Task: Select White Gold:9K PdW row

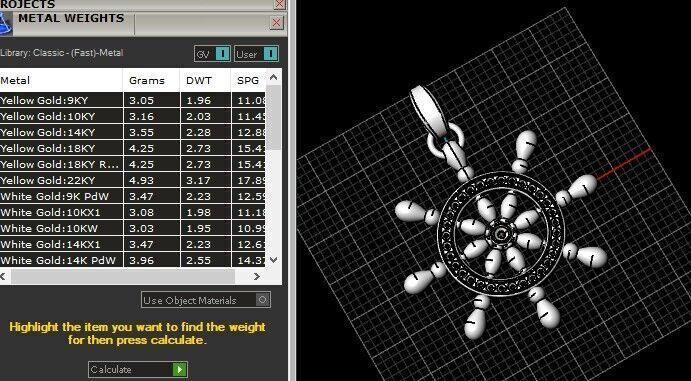Action: pyautogui.click(x=133, y=196)
